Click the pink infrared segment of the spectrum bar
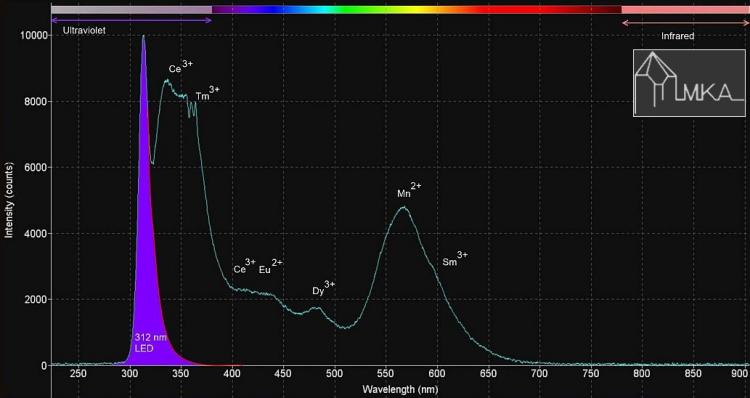 point(685,10)
